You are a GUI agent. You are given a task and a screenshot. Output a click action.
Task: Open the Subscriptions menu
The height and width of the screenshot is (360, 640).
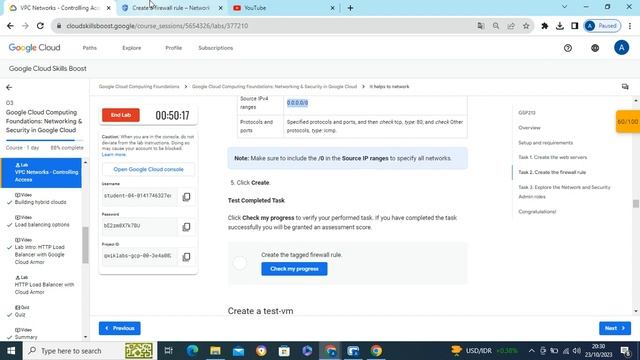pos(216,48)
